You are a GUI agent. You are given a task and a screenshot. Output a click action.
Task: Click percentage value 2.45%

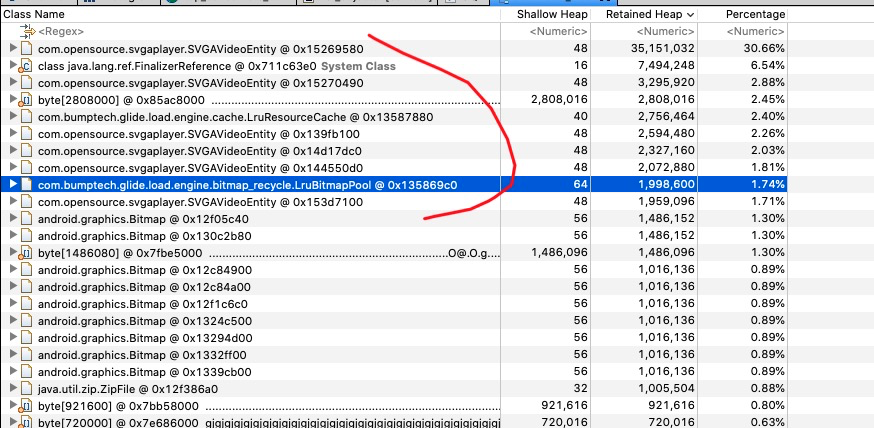pos(768,100)
